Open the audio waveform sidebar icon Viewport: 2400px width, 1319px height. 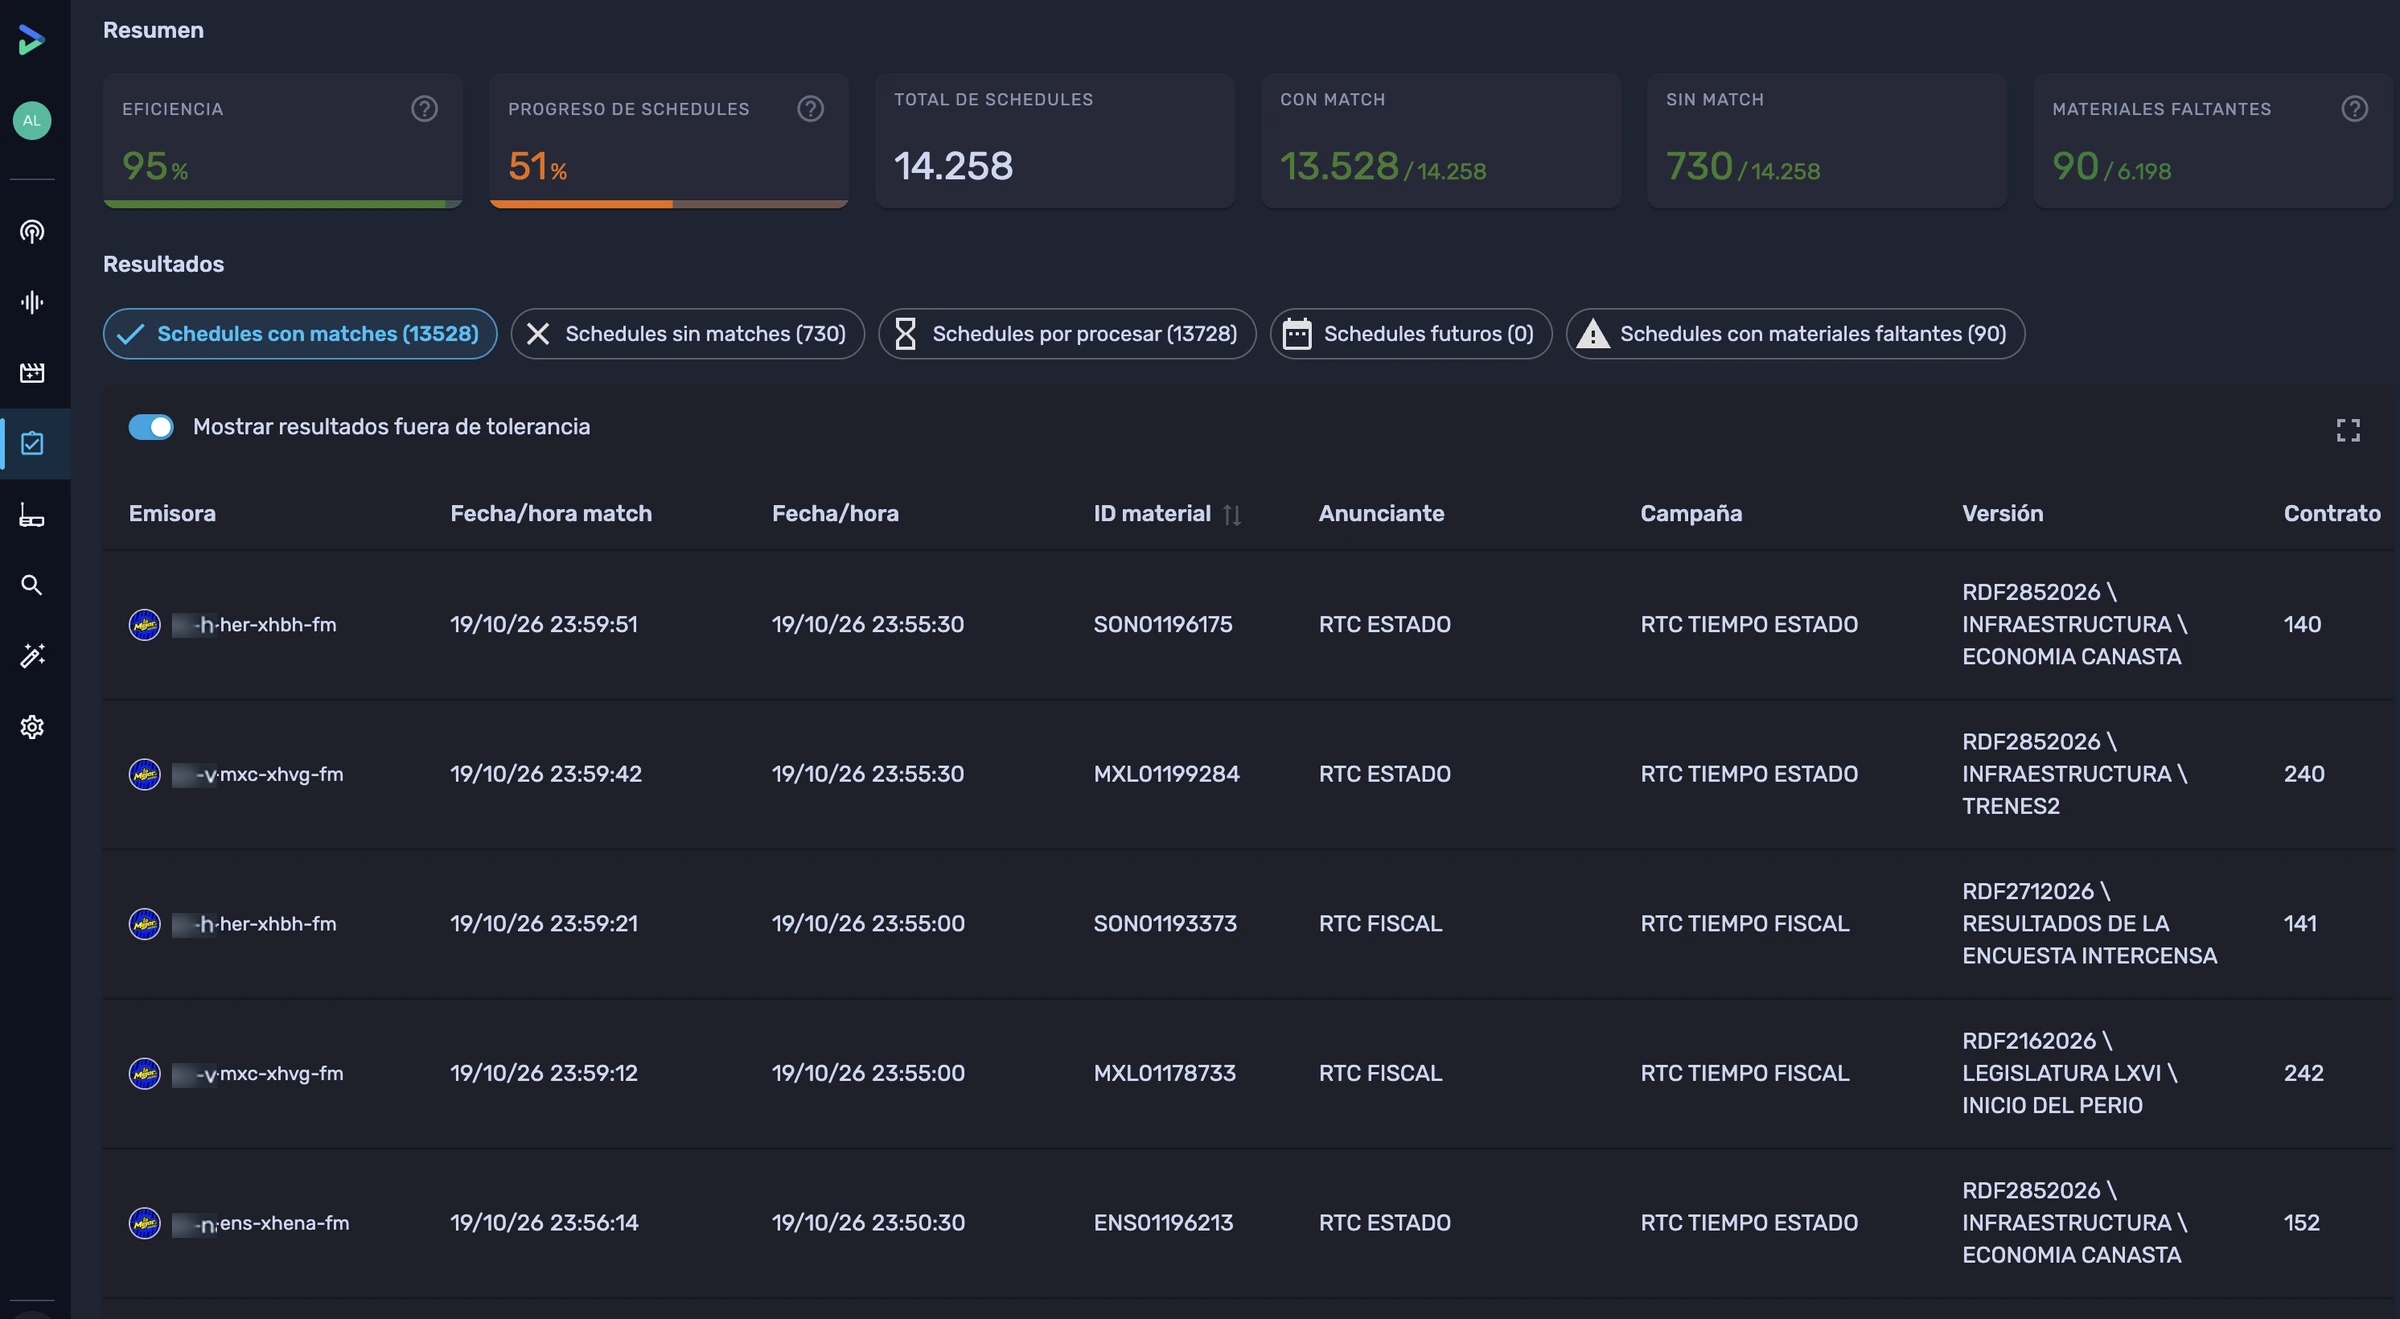[32, 302]
